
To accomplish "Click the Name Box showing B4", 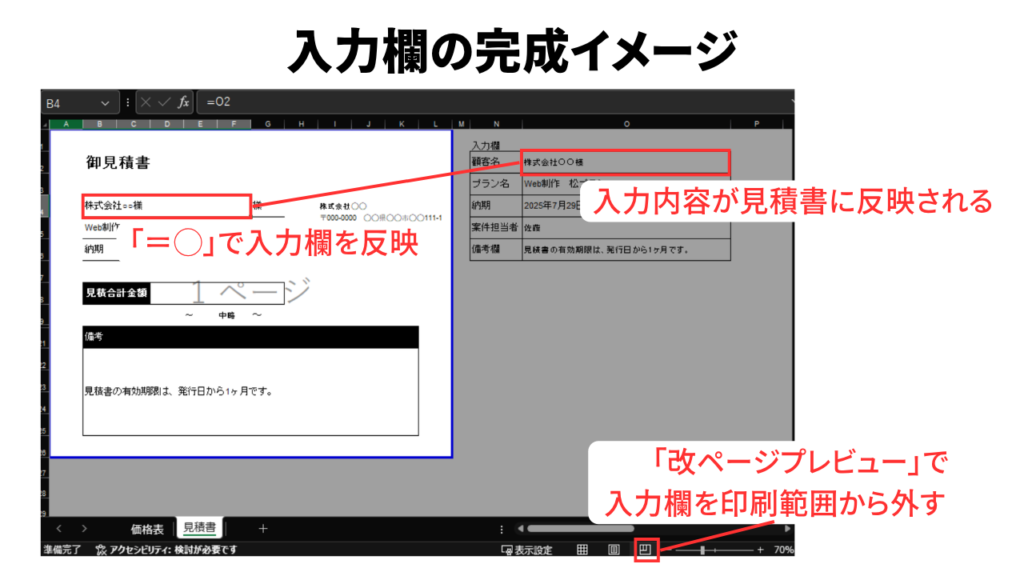I will 81,103.
